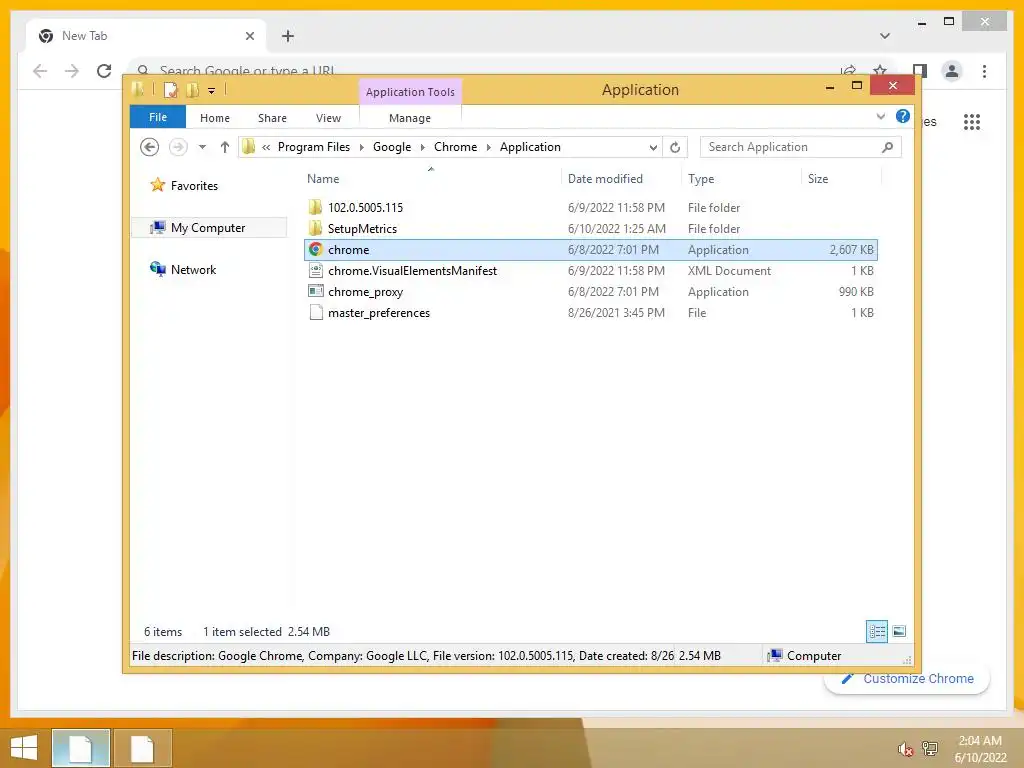Open the address bar history dropdown
This screenshot has height=768, width=1024.
653,148
